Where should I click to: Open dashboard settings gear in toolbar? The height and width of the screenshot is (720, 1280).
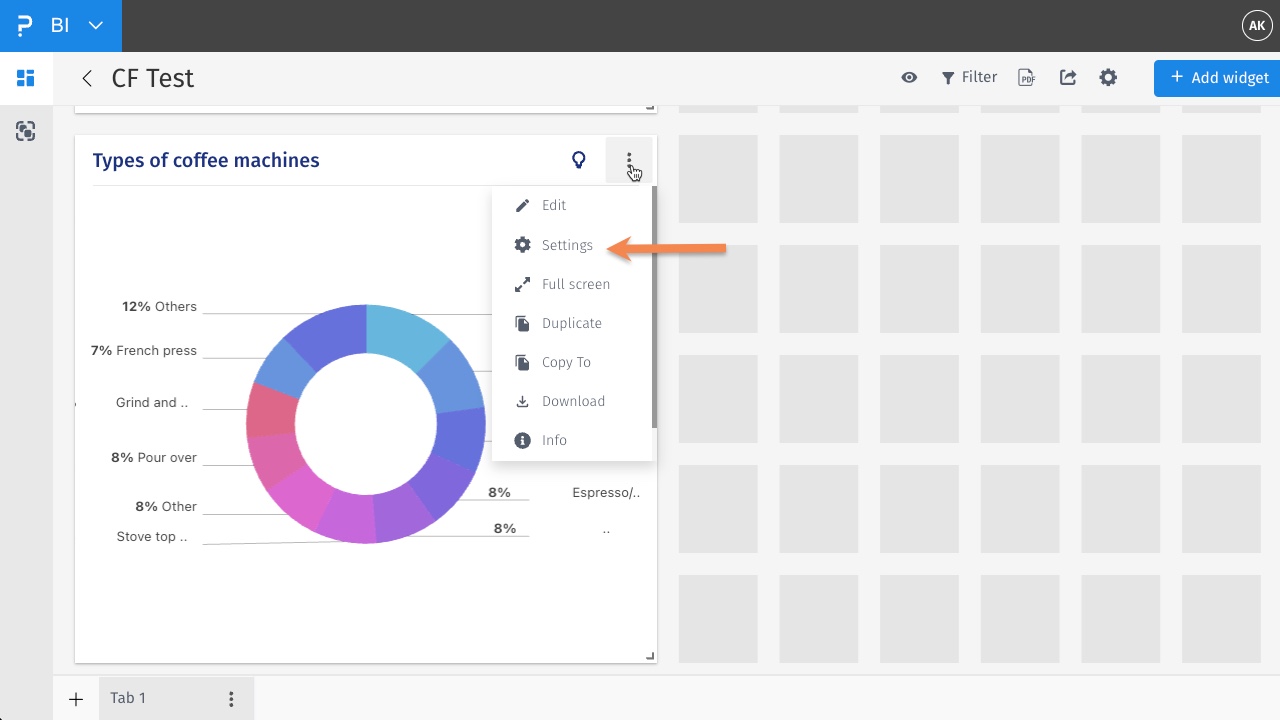(1108, 78)
